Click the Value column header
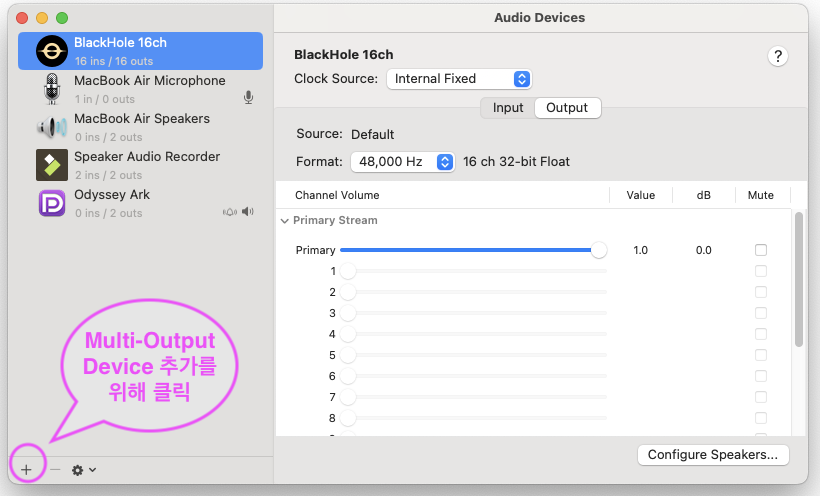Image resolution: width=820 pixels, height=496 pixels. click(641, 195)
